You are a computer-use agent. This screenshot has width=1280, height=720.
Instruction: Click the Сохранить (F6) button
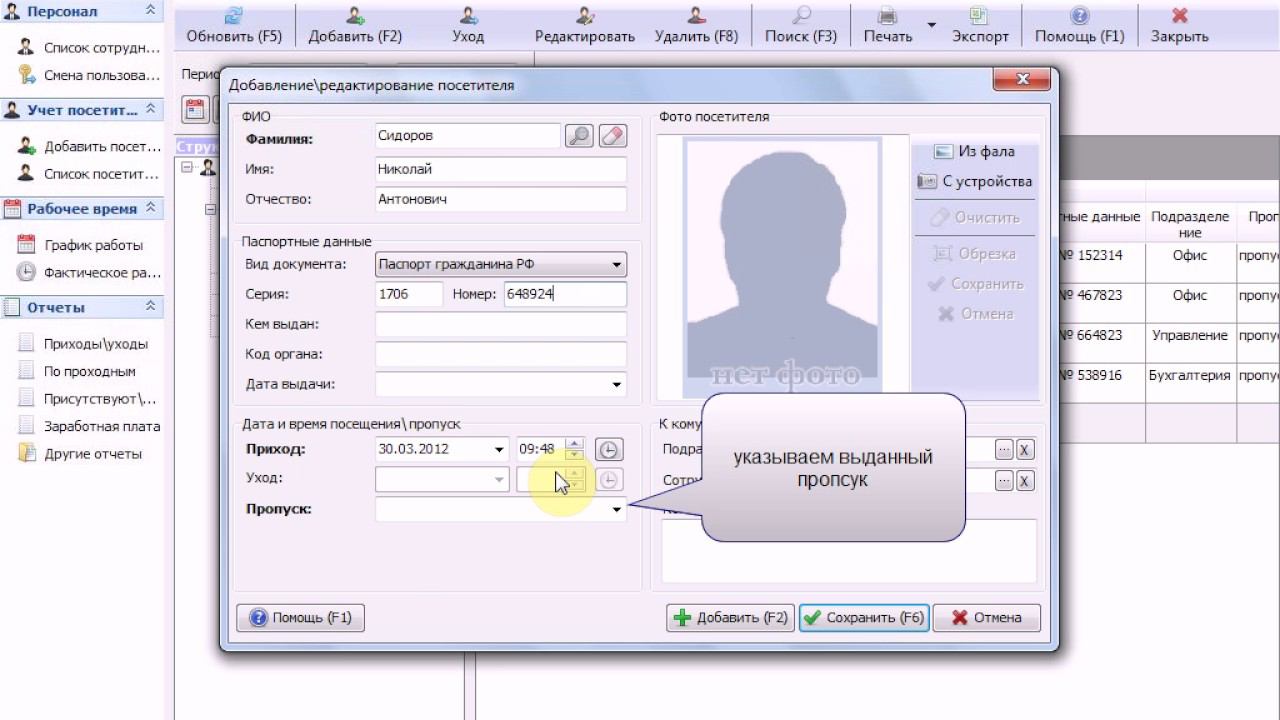point(864,618)
